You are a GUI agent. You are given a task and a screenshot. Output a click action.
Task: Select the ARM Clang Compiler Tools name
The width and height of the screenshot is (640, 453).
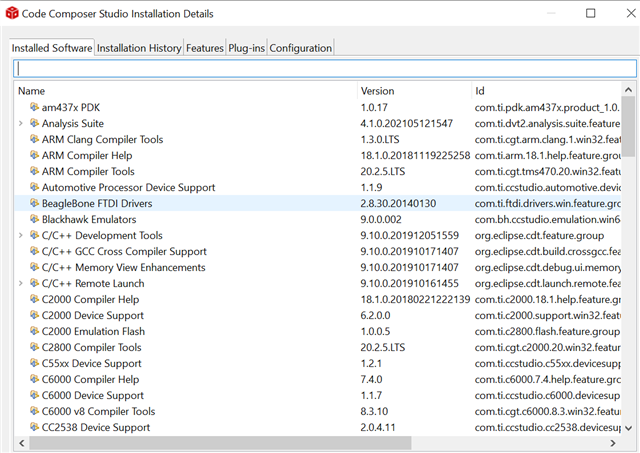tap(102, 139)
